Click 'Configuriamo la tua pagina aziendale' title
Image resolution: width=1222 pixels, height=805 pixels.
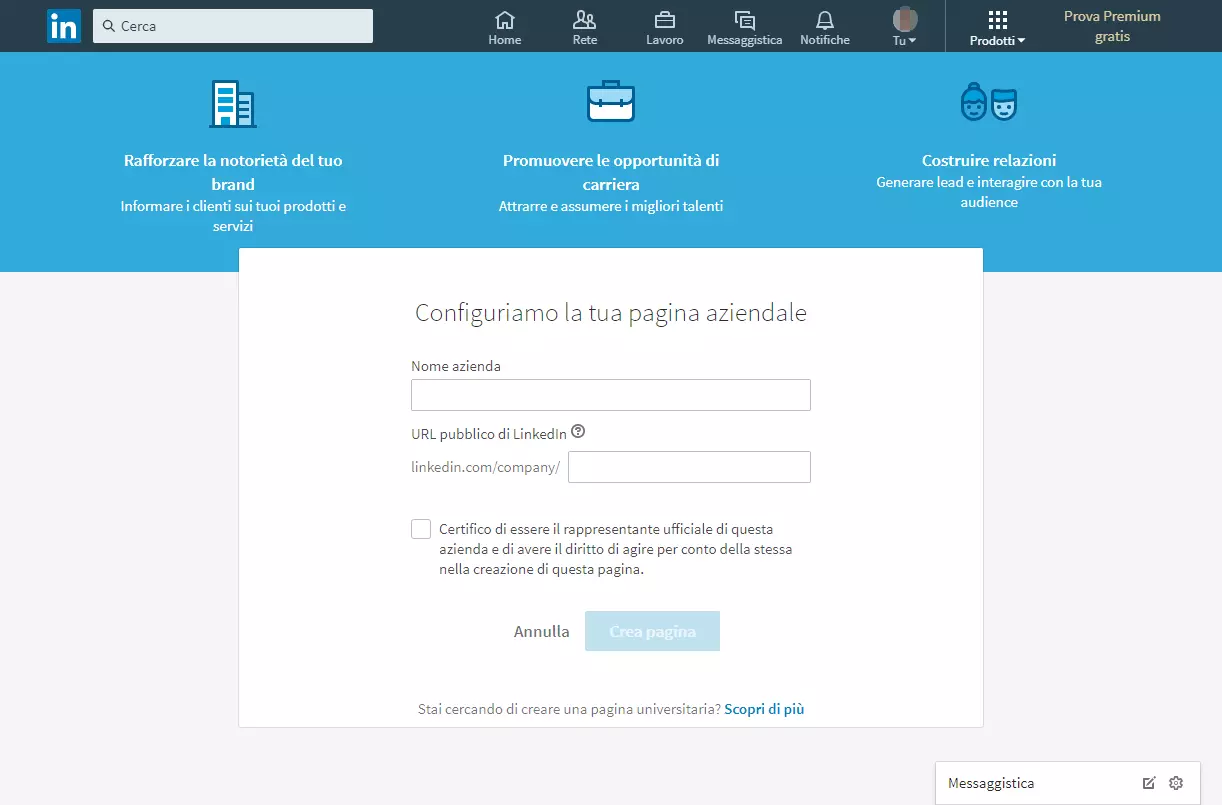click(x=611, y=312)
